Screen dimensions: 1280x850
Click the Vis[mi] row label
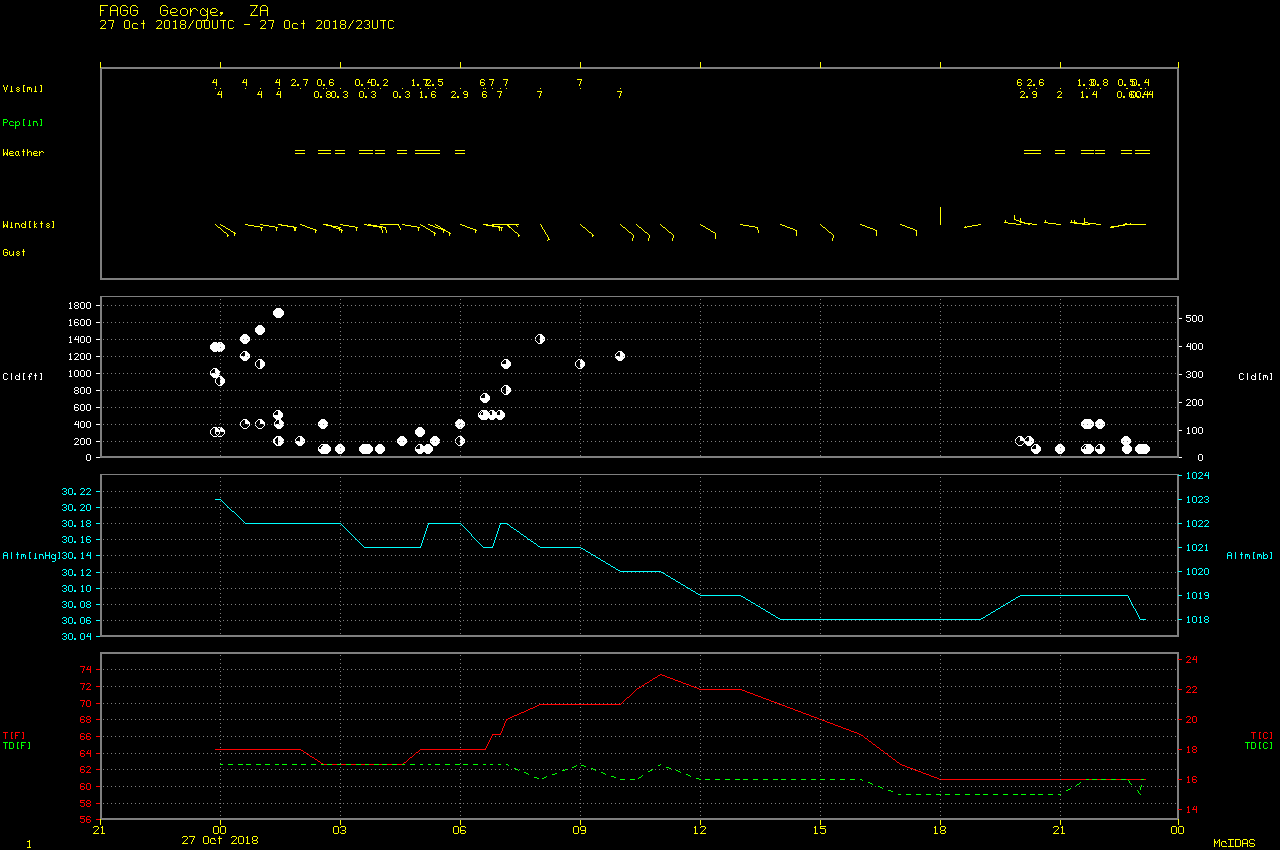tap(23, 89)
